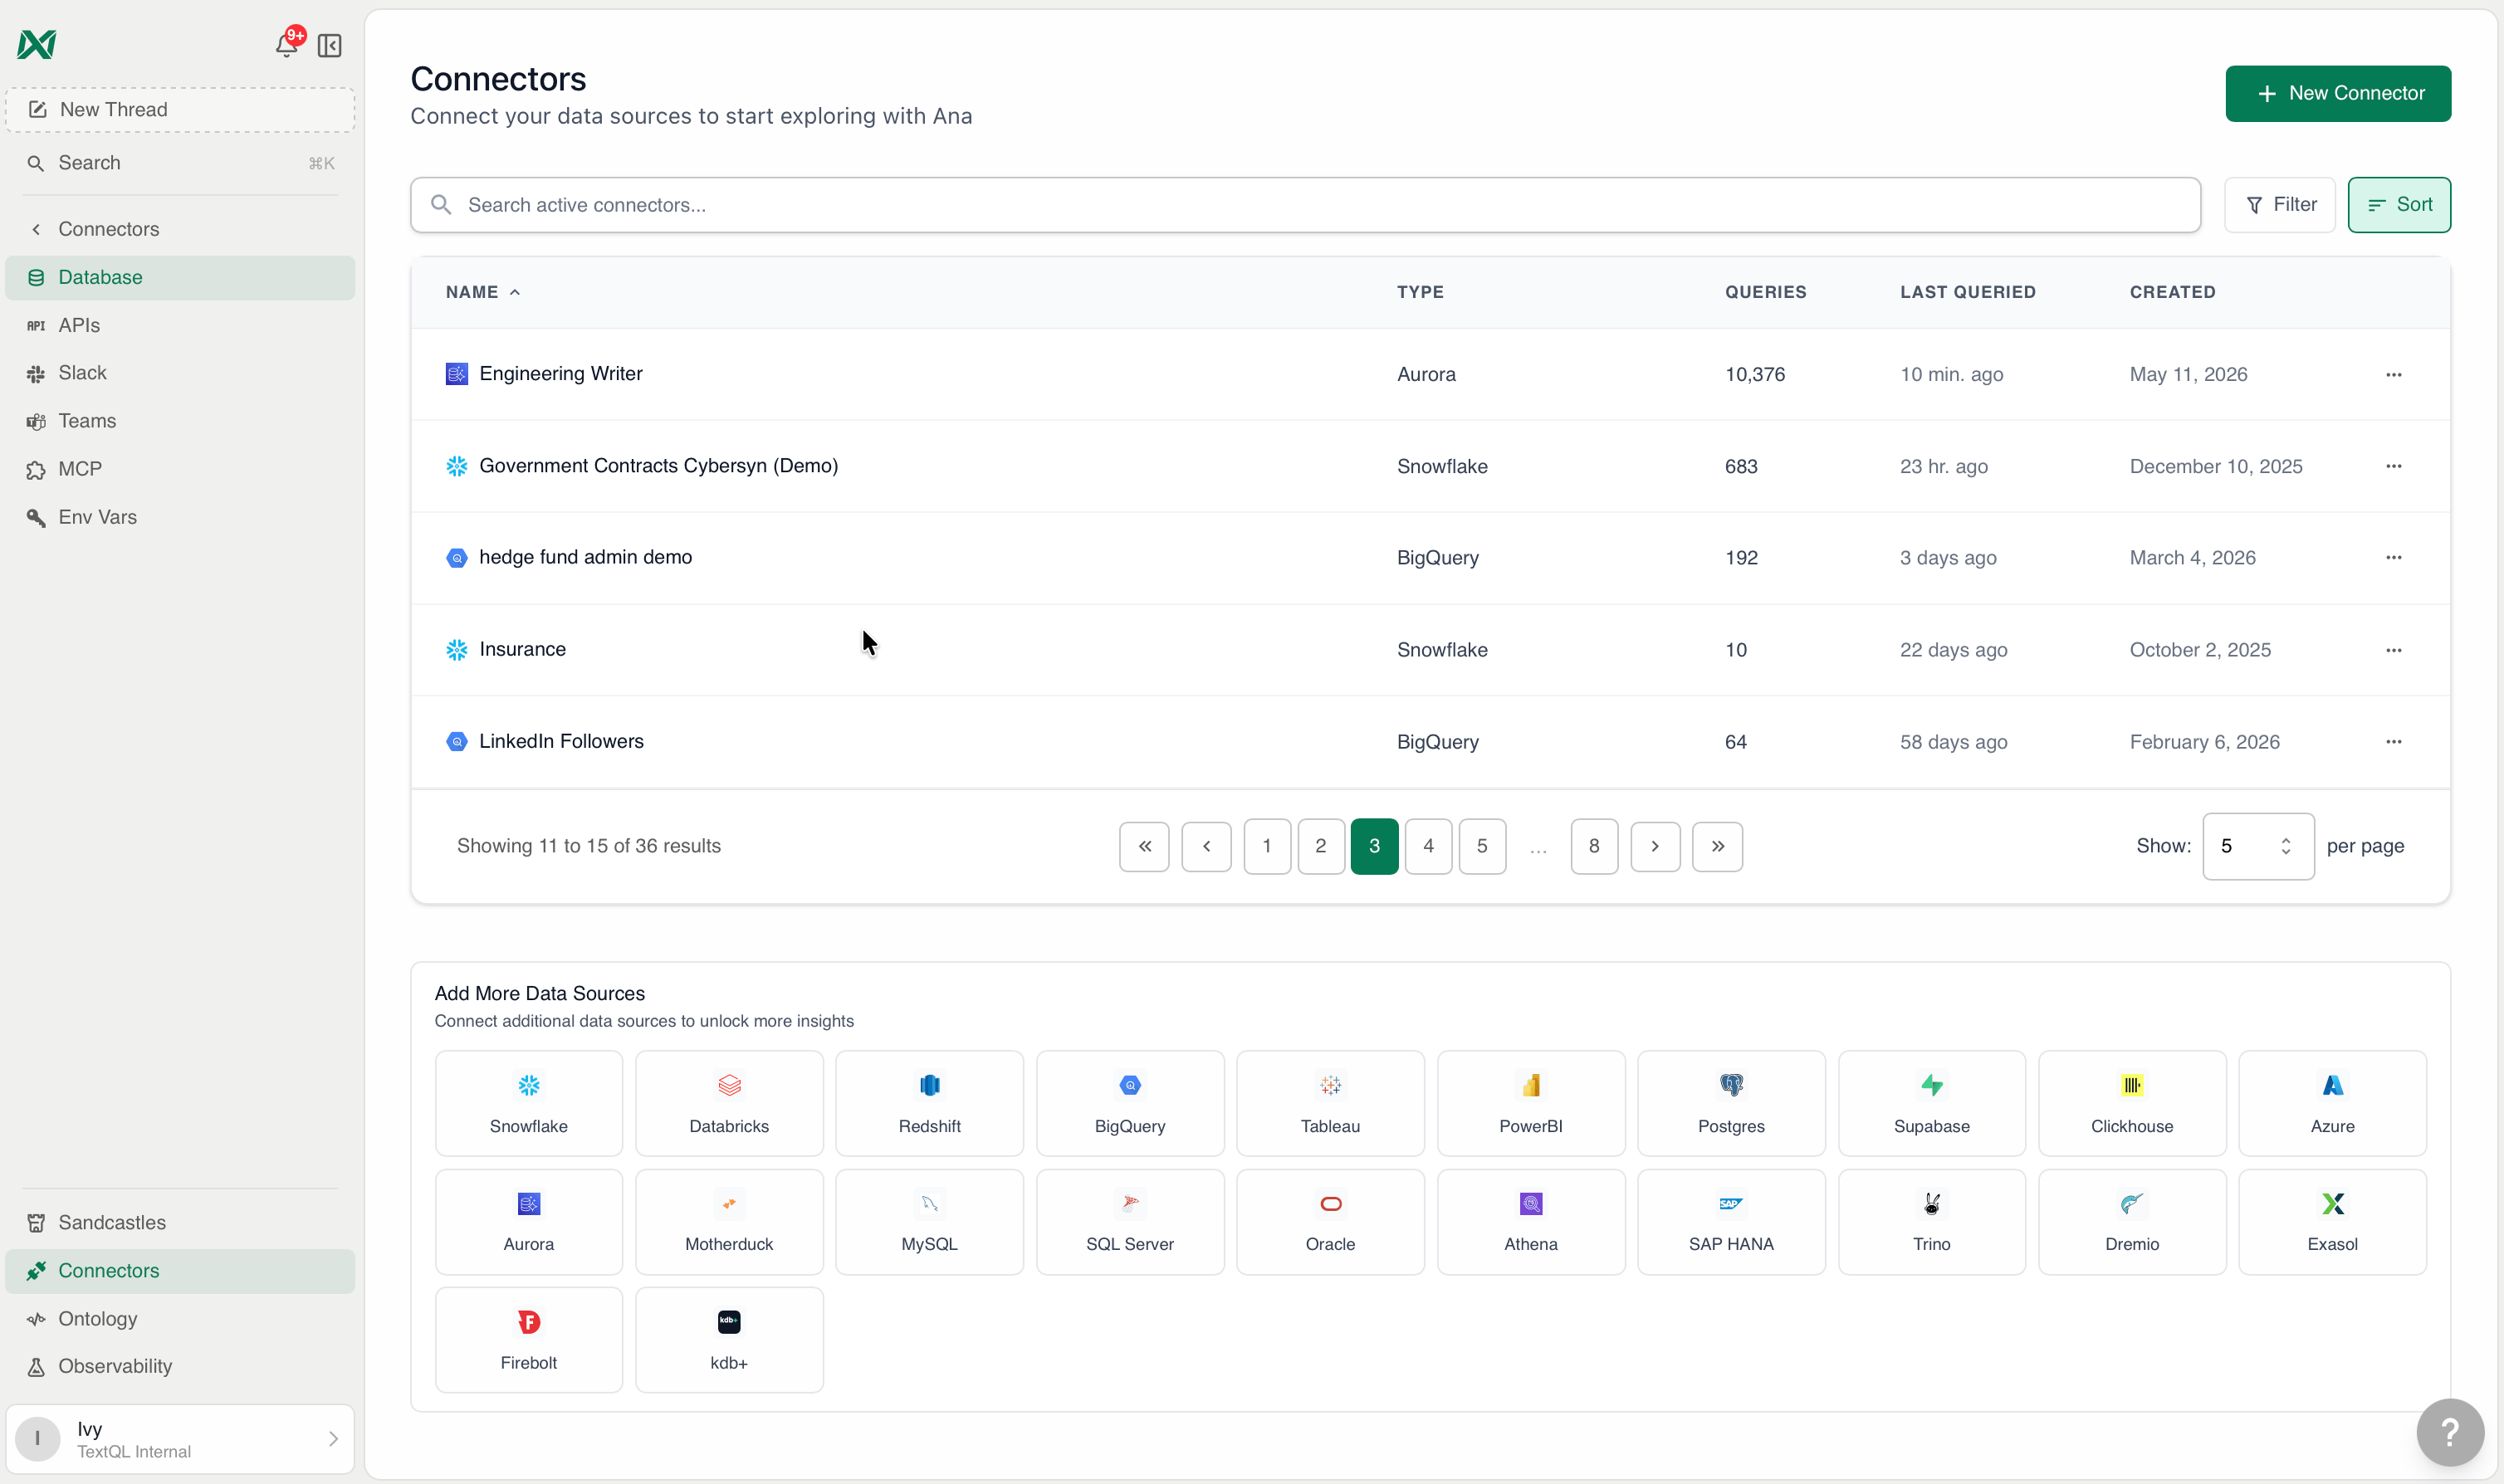Select the Firebolt data source card
The image size is (2504, 1484).
click(528, 1339)
